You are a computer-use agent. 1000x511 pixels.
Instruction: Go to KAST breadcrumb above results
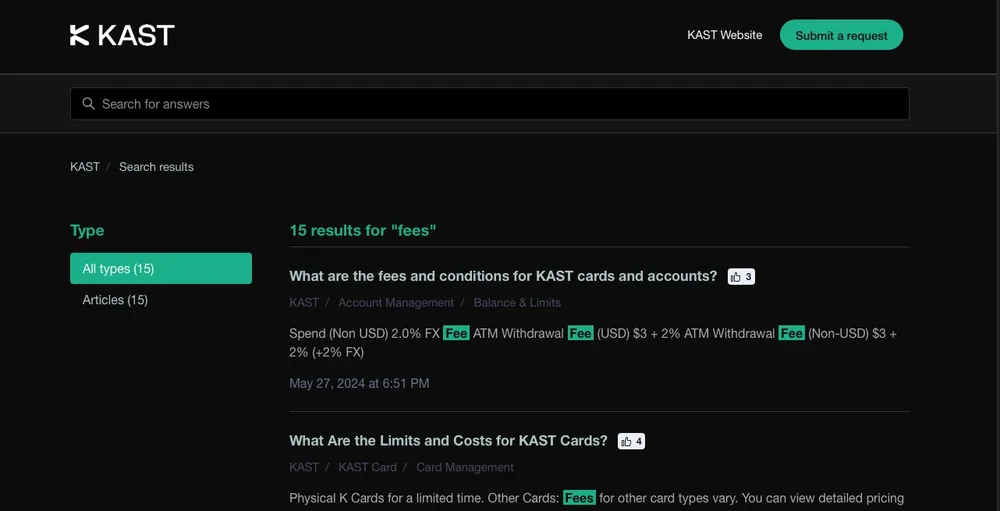pyautogui.click(x=85, y=167)
